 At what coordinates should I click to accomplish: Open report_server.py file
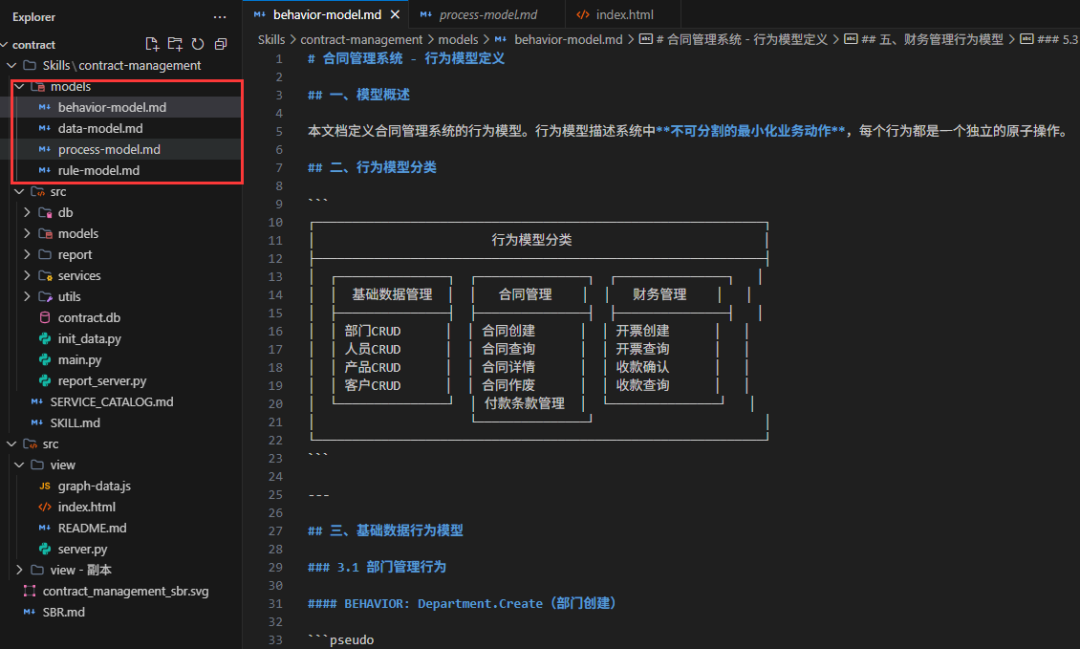pyautogui.click(x=102, y=381)
